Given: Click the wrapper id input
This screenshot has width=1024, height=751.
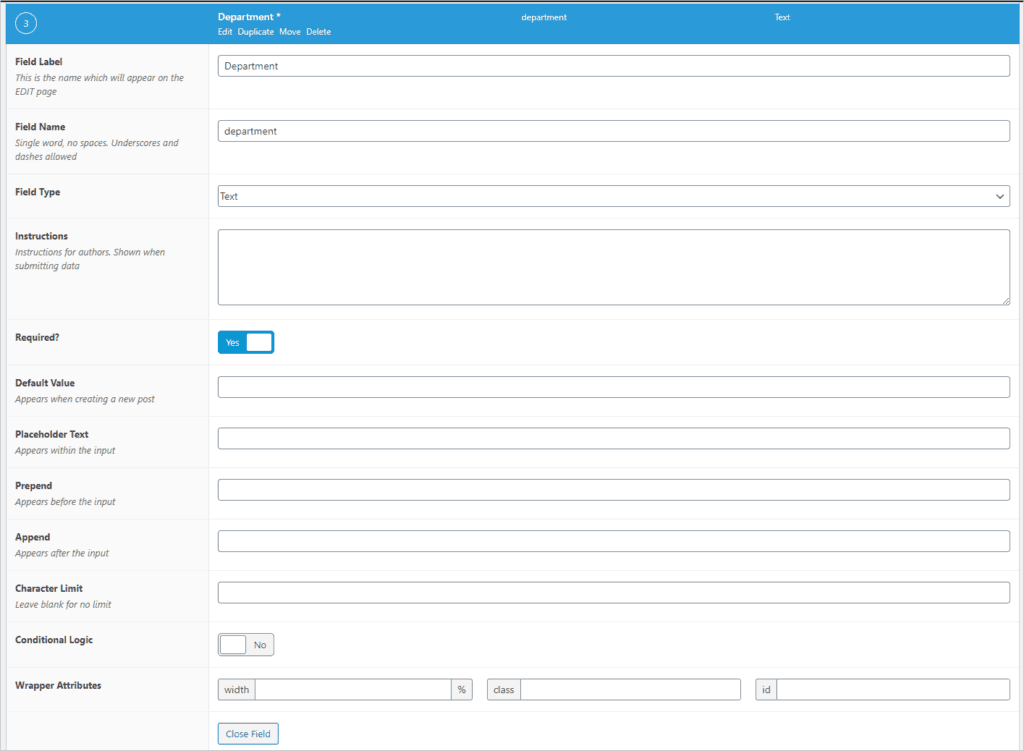Looking at the screenshot, I should (x=892, y=690).
